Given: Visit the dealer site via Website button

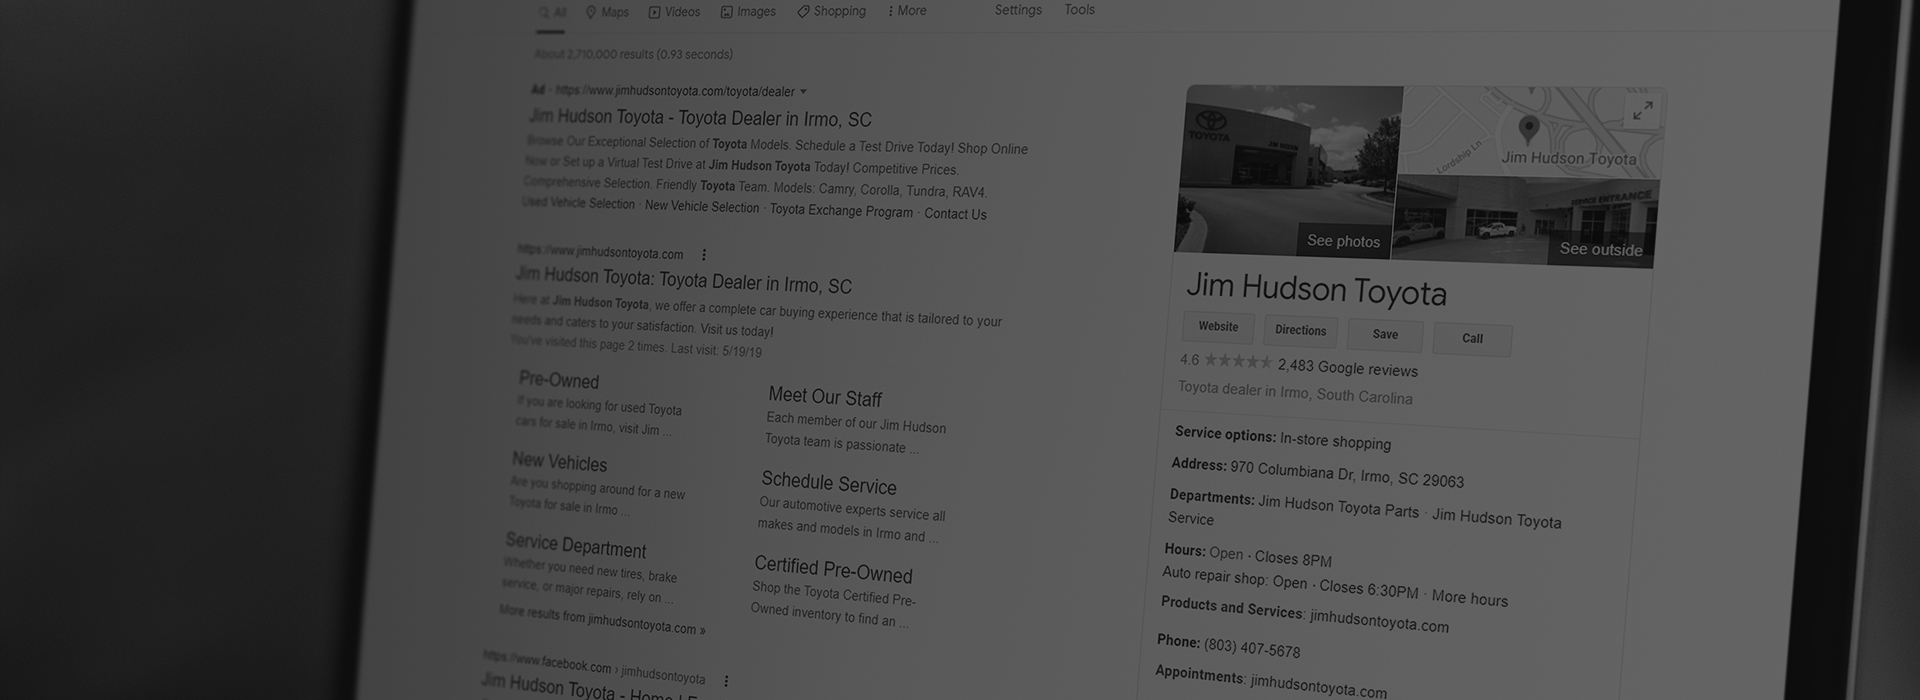Looking at the screenshot, I should click(x=1218, y=327).
